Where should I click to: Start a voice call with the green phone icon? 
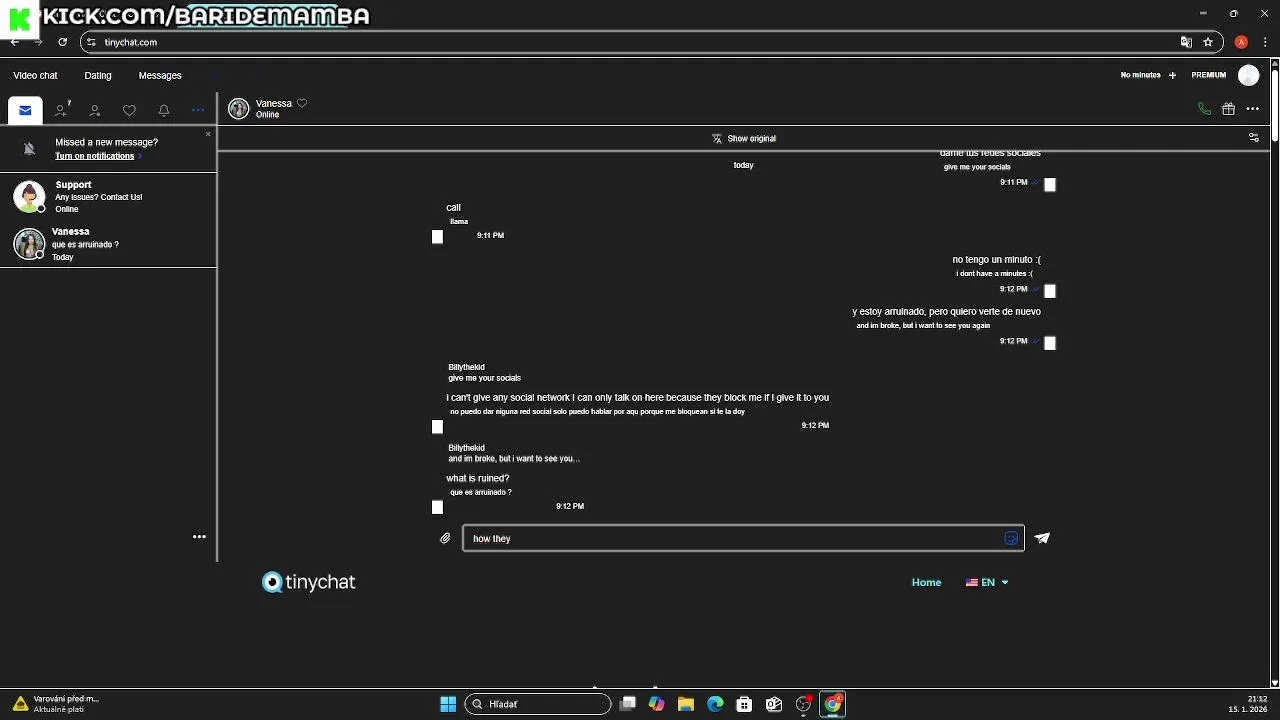tap(1204, 109)
